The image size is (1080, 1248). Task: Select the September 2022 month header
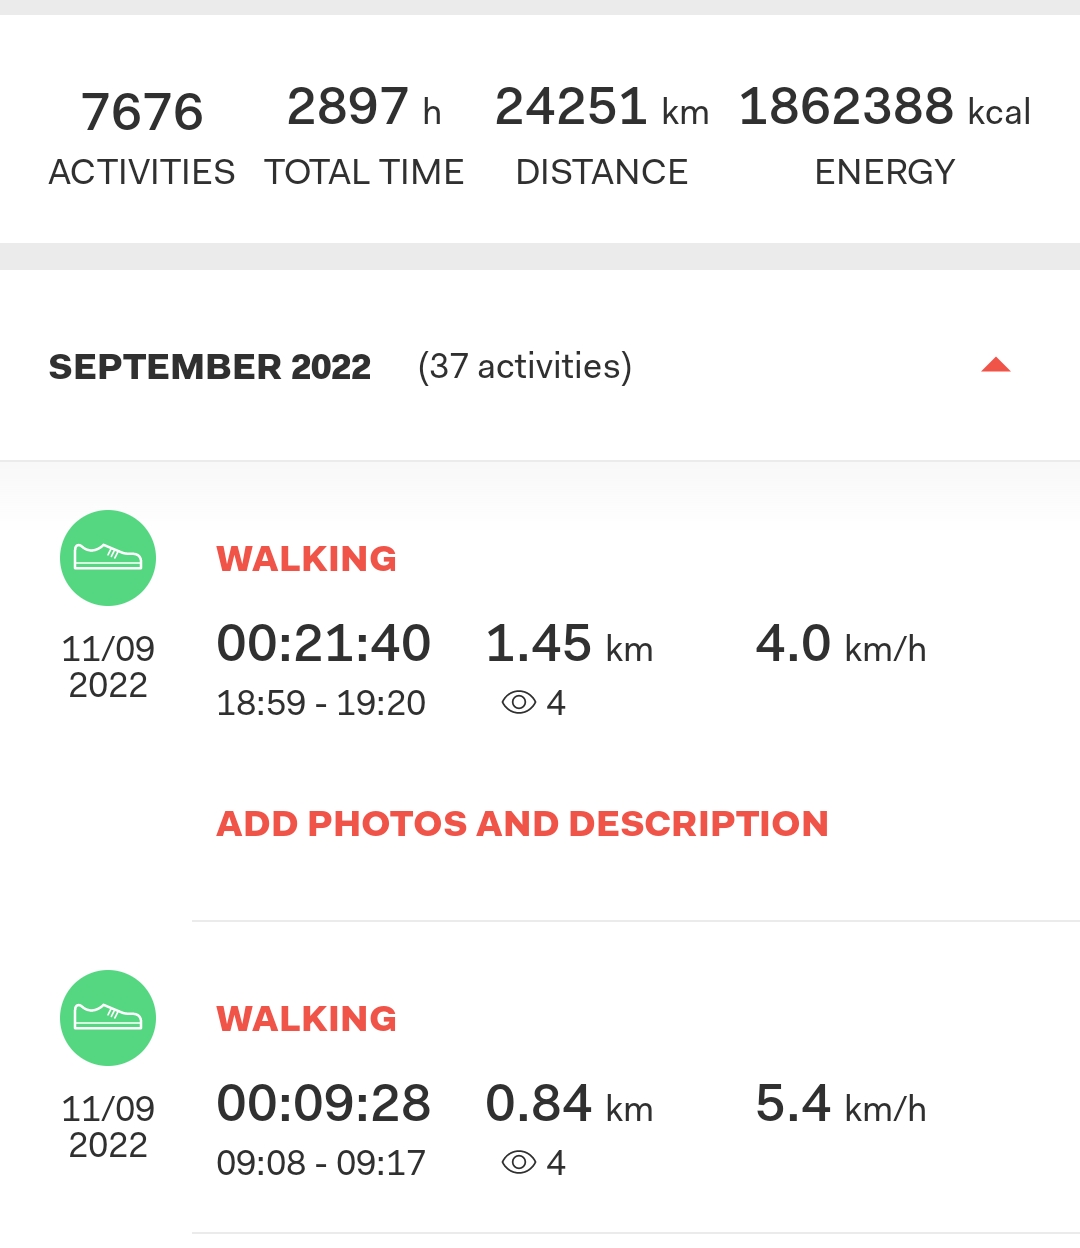pos(210,367)
